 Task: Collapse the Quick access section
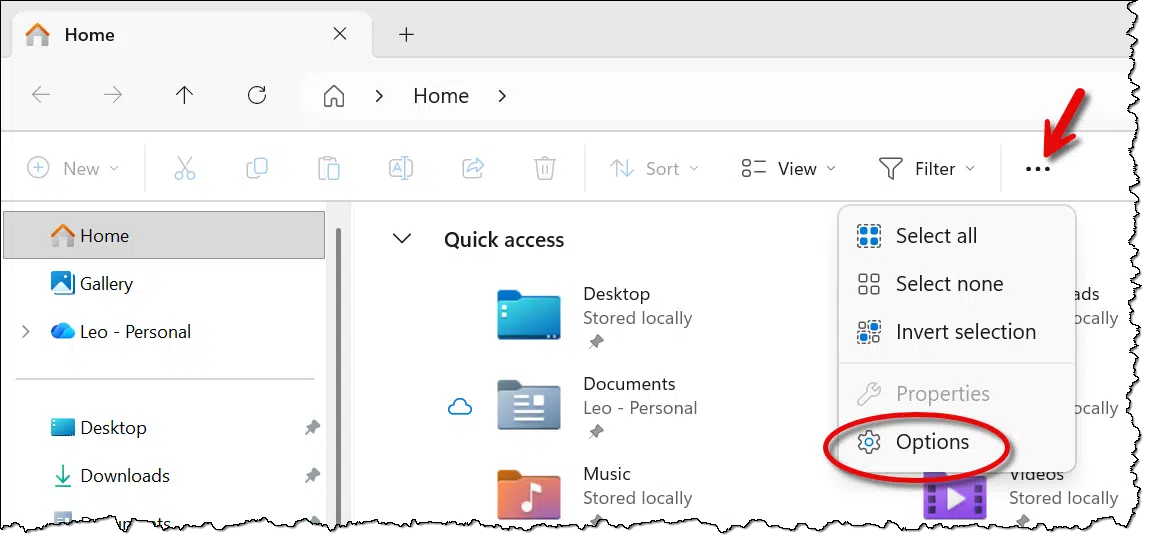click(x=402, y=239)
